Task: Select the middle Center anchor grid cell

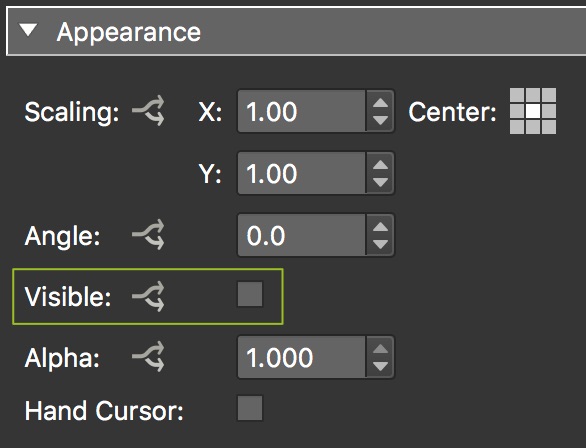Action: point(533,111)
